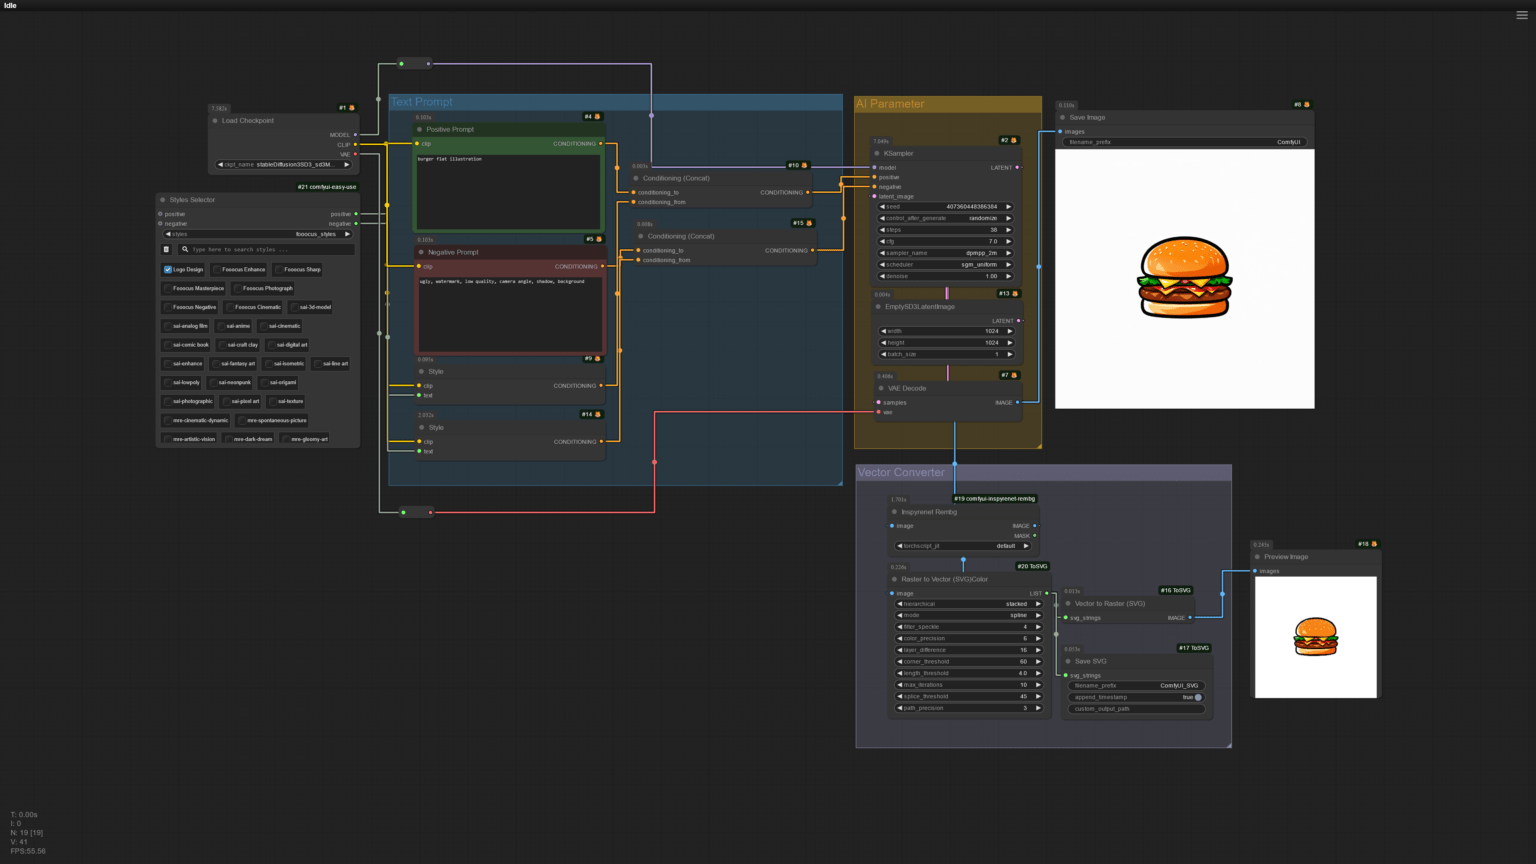1536x864 pixels.
Task: Click the styles search input field
Action: [x=265, y=250]
